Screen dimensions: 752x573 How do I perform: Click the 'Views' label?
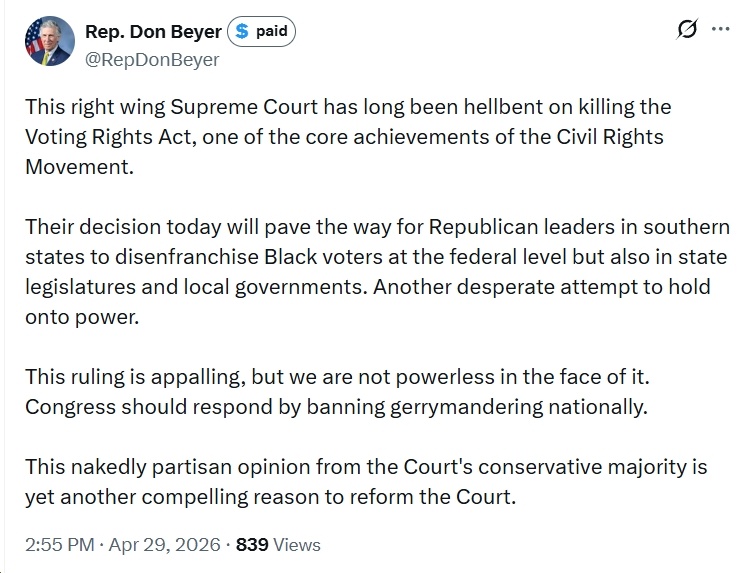point(296,545)
